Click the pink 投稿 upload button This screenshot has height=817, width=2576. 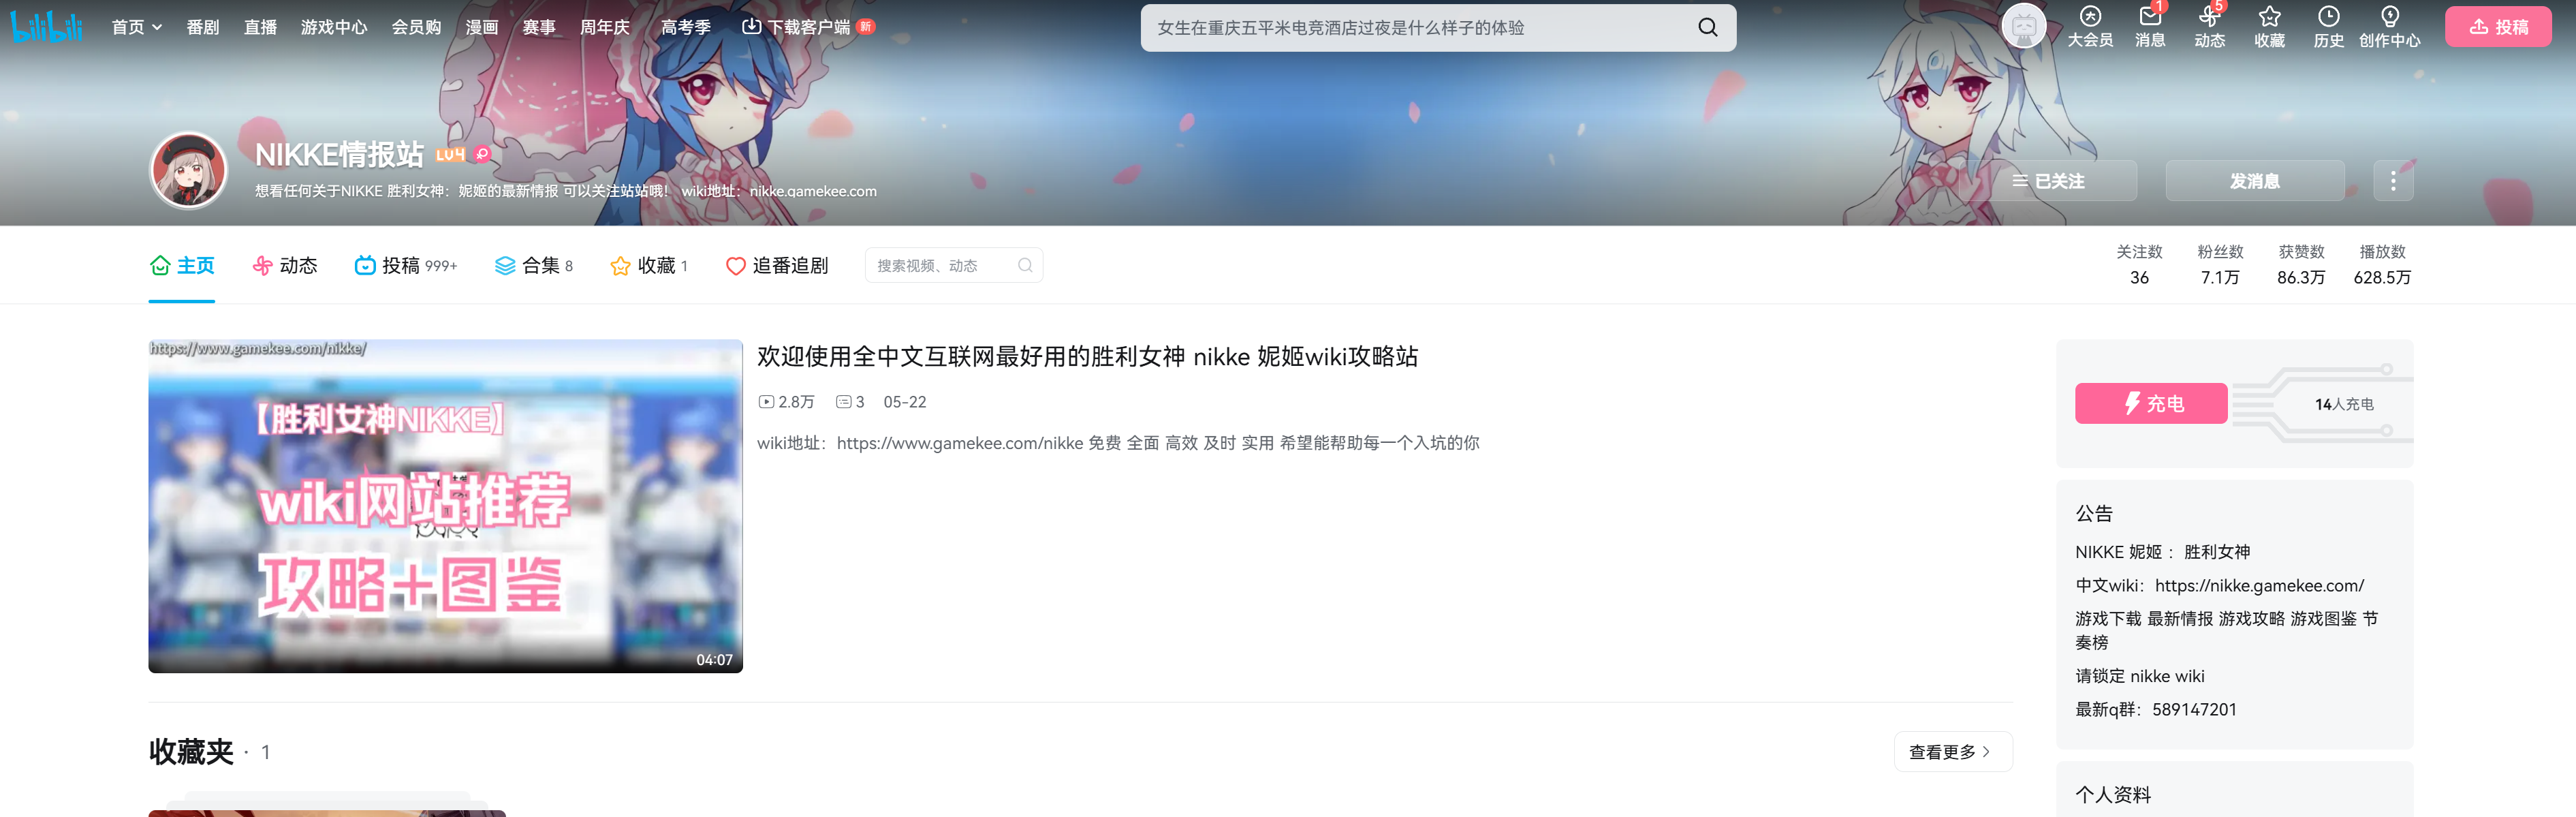pyautogui.click(x=2498, y=27)
